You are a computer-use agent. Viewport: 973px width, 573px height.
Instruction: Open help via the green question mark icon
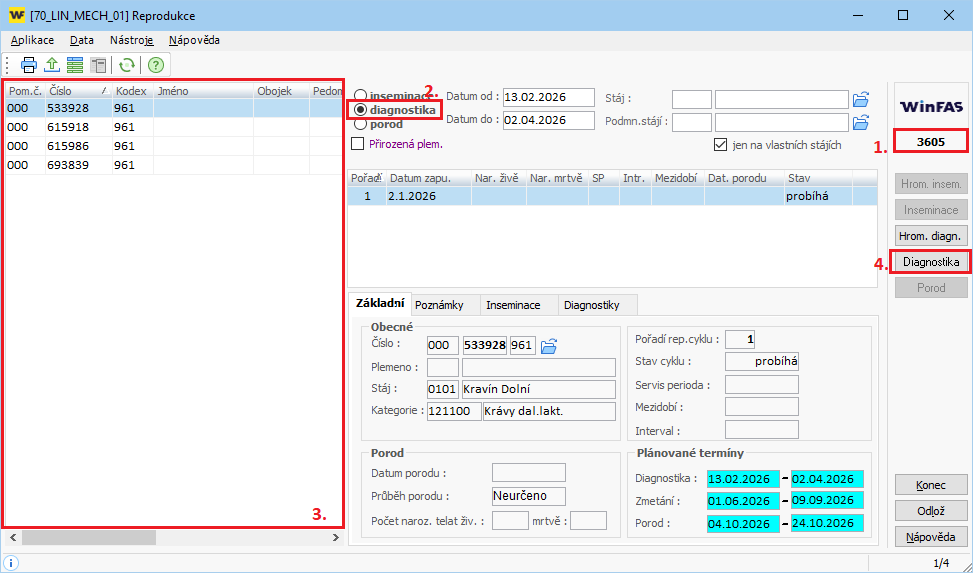click(x=156, y=65)
